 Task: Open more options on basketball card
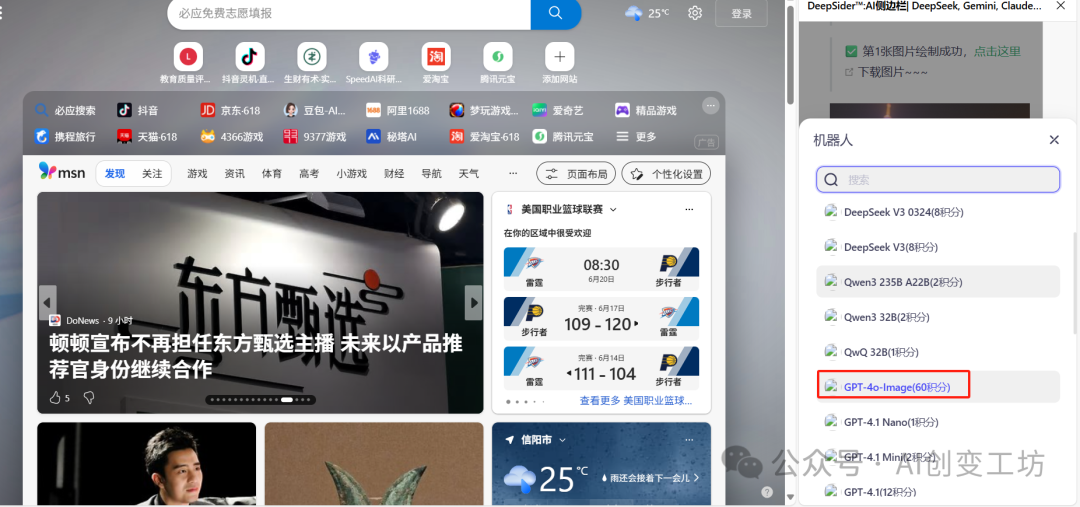(689, 209)
